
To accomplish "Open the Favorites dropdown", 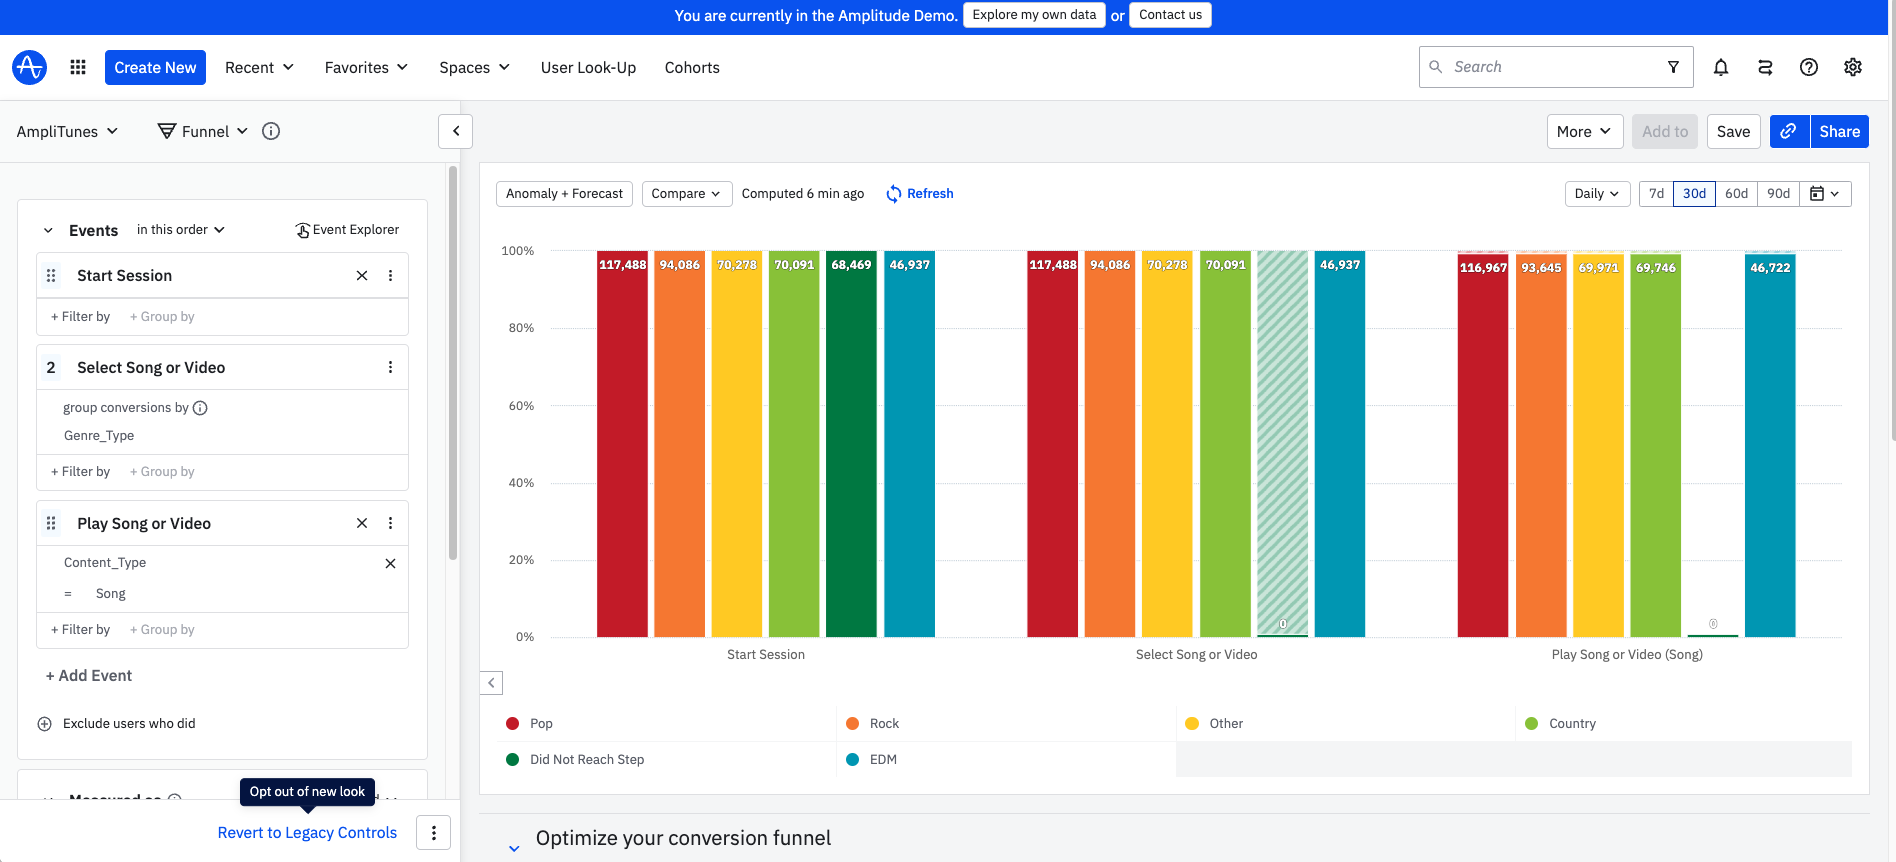I will click(x=366, y=67).
